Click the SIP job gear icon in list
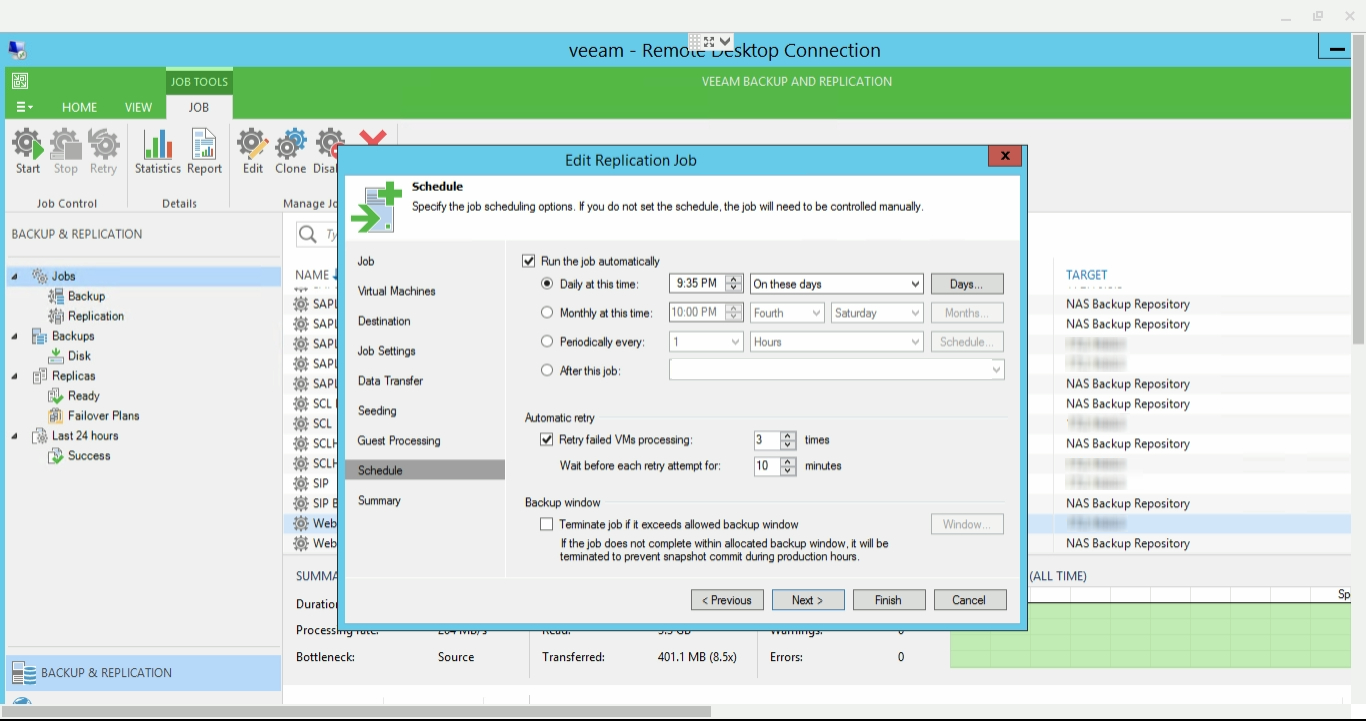The width and height of the screenshot is (1366, 721). tap(301, 483)
